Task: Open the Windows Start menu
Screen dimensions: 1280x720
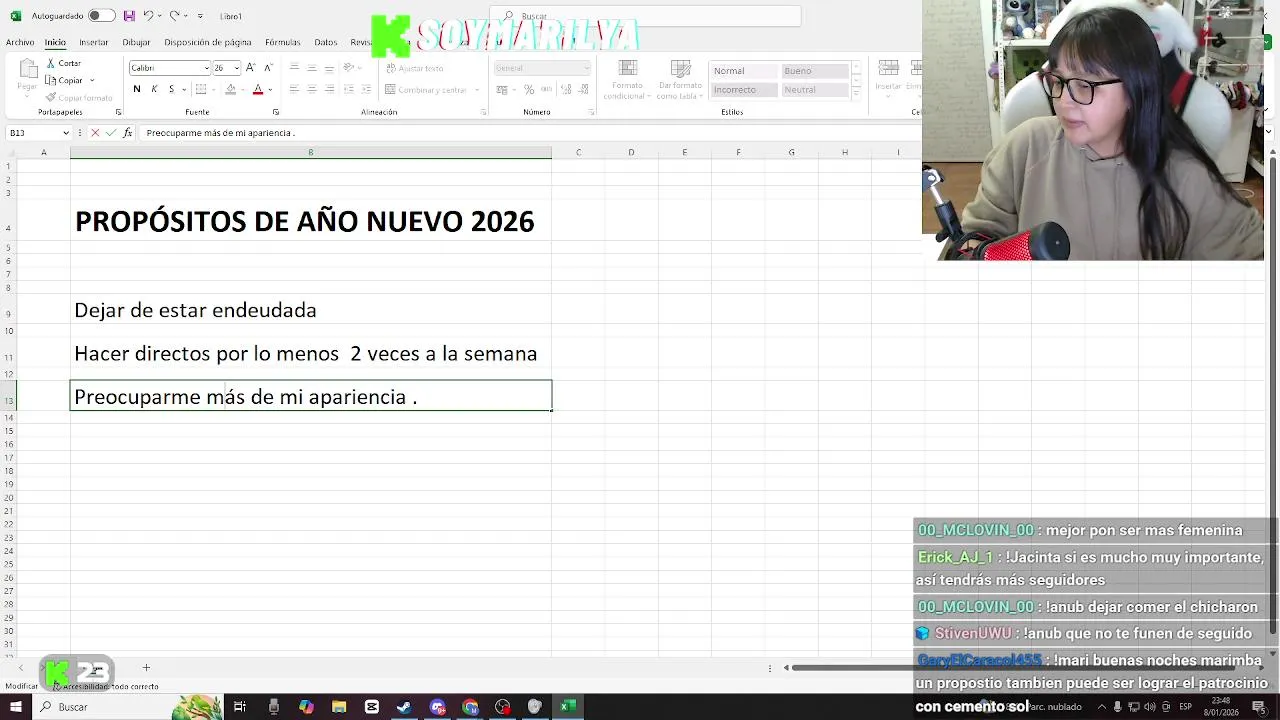Action: click(x=15, y=707)
